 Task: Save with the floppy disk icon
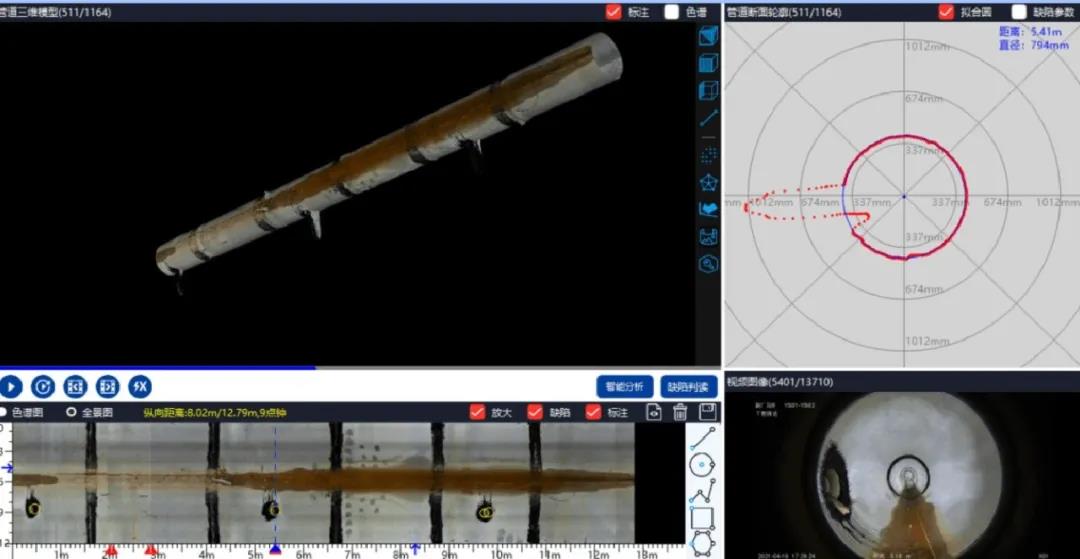tap(706, 412)
